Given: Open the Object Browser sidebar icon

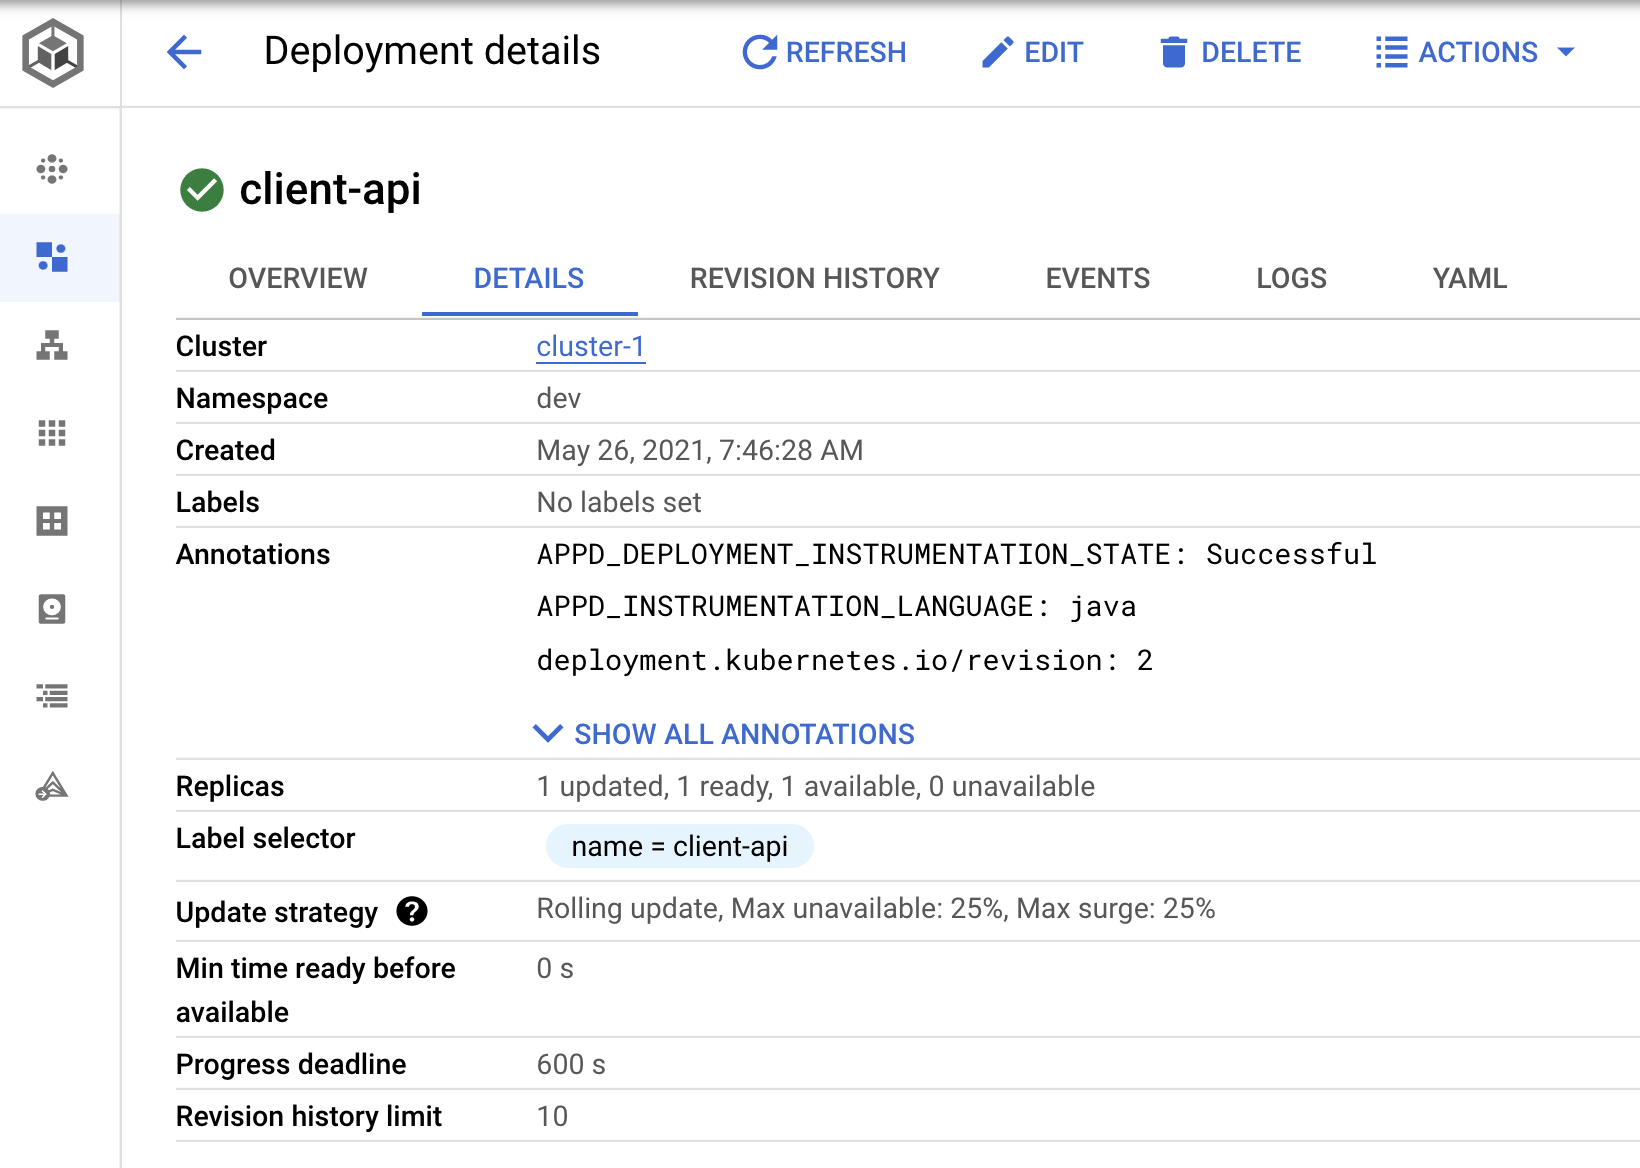Looking at the screenshot, I should point(51,696).
